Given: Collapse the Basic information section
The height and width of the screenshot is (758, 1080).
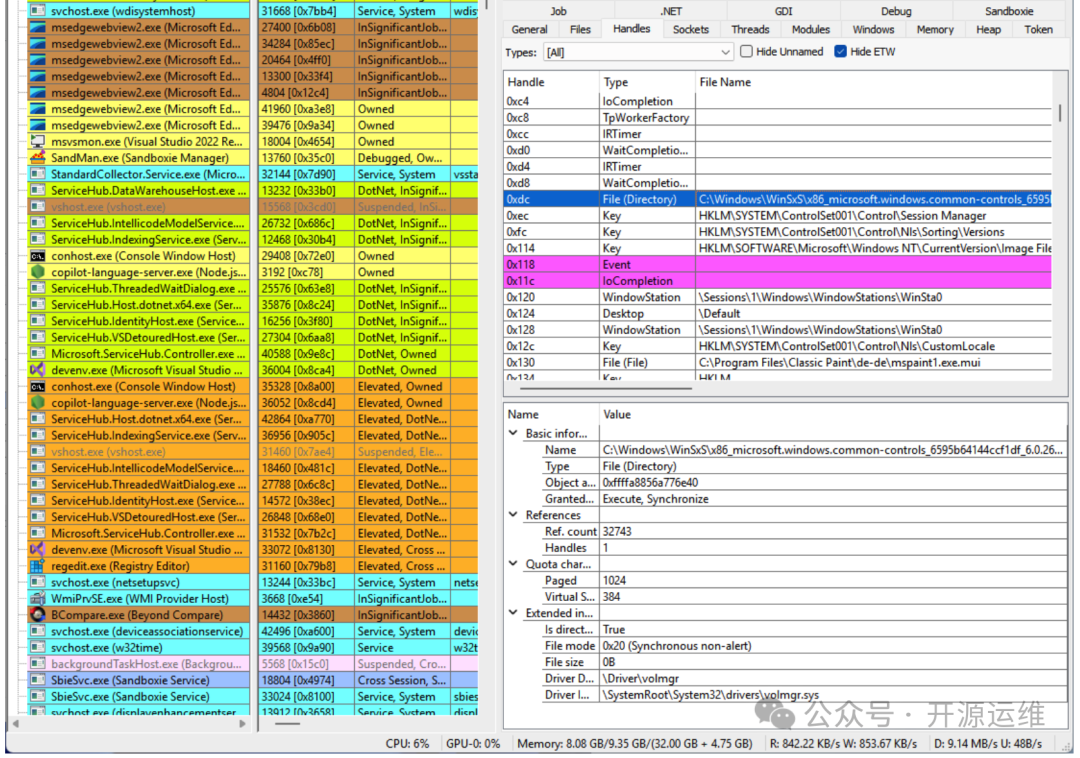Looking at the screenshot, I should click(514, 434).
